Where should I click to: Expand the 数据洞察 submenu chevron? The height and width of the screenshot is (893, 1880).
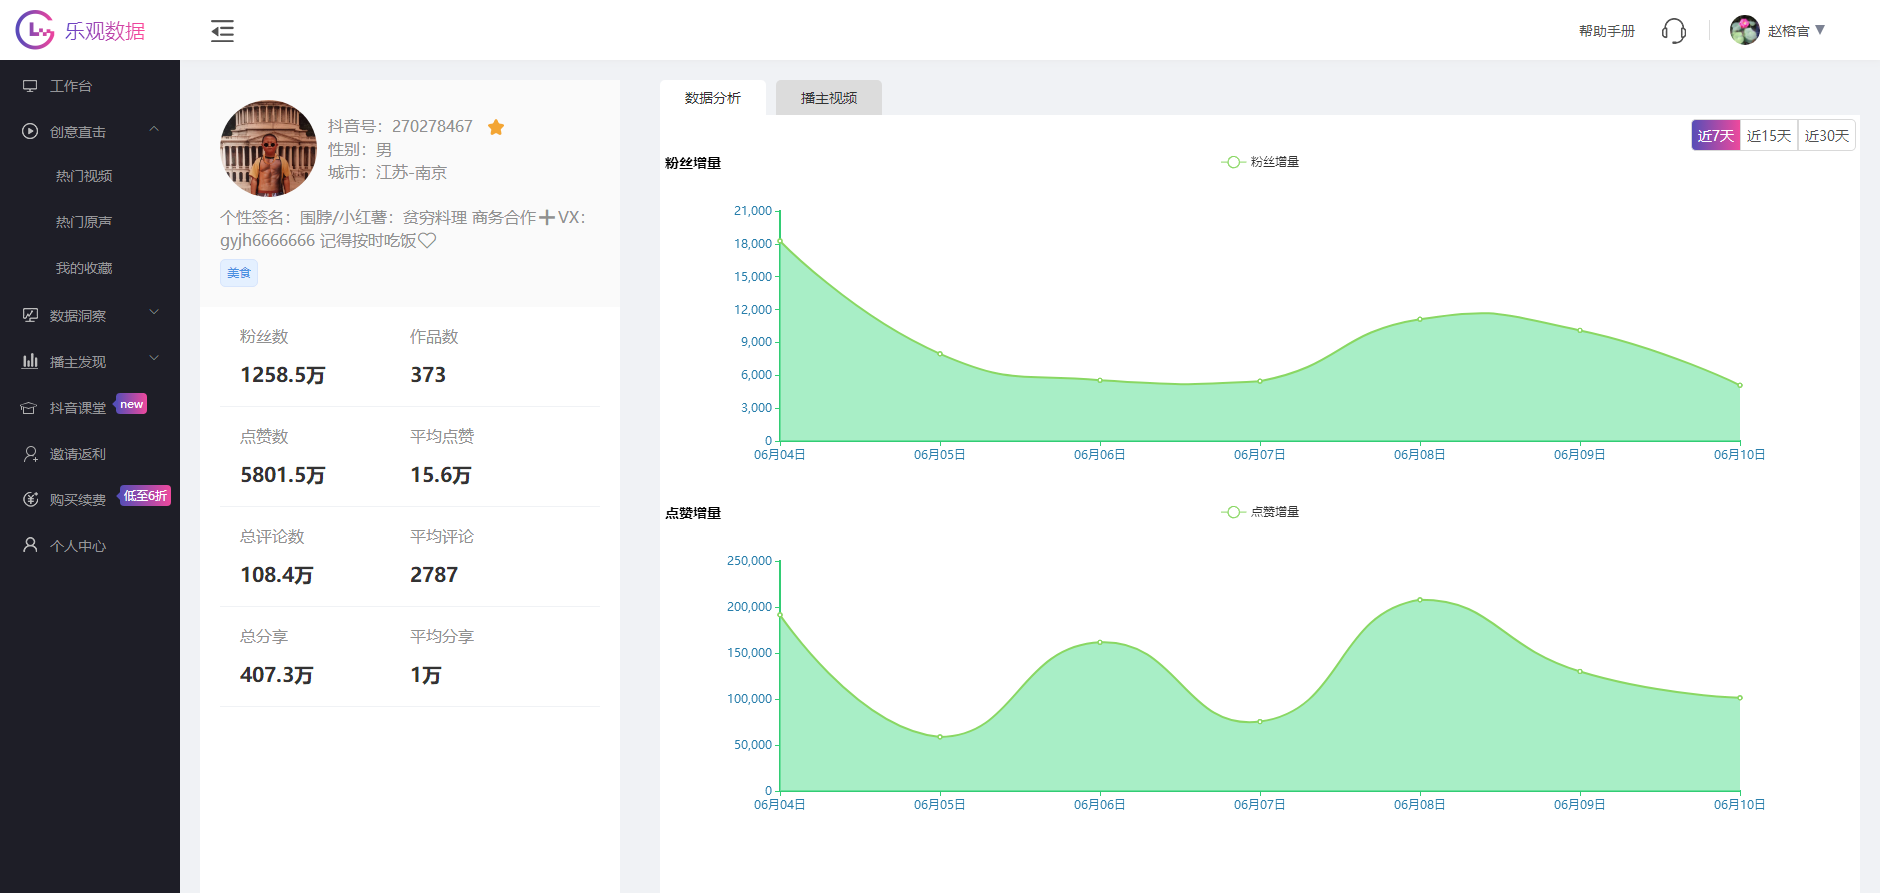click(x=154, y=312)
